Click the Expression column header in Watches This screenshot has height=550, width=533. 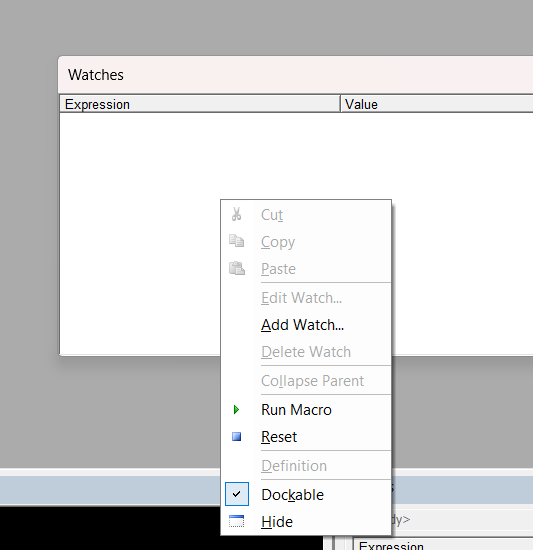[x=200, y=104]
